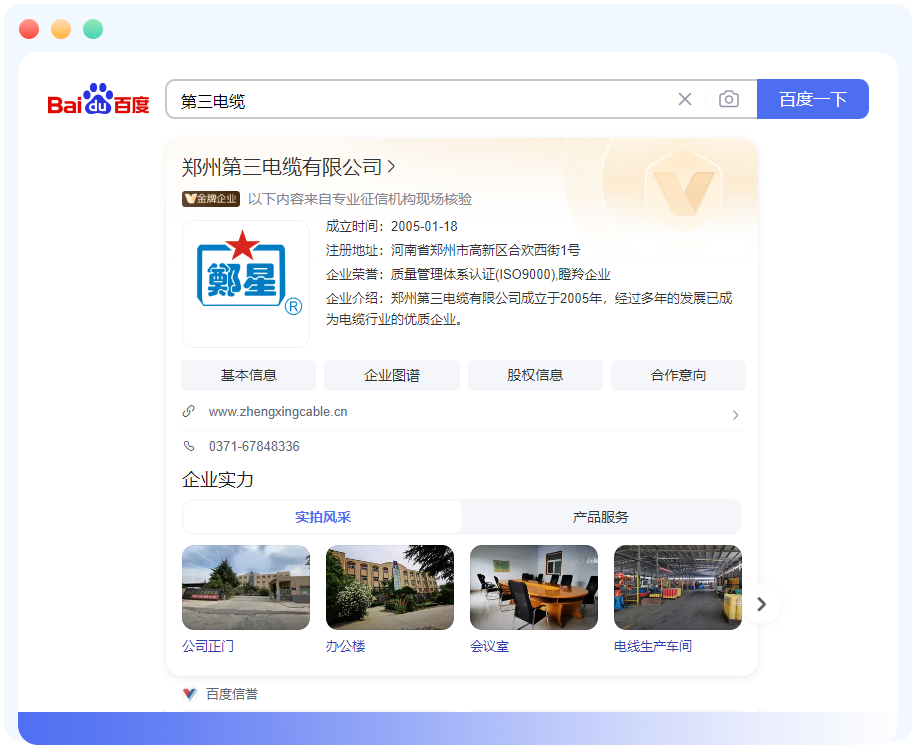Open 合作意向 section
This screenshot has height=745, width=916.
(x=678, y=375)
